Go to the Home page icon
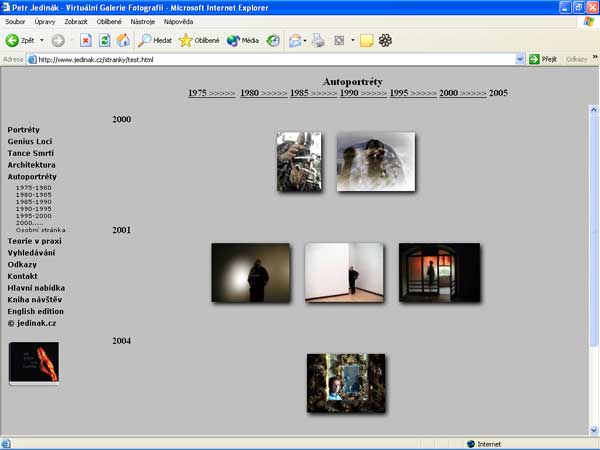The image size is (600, 450). pyautogui.click(x=123, y=41)
